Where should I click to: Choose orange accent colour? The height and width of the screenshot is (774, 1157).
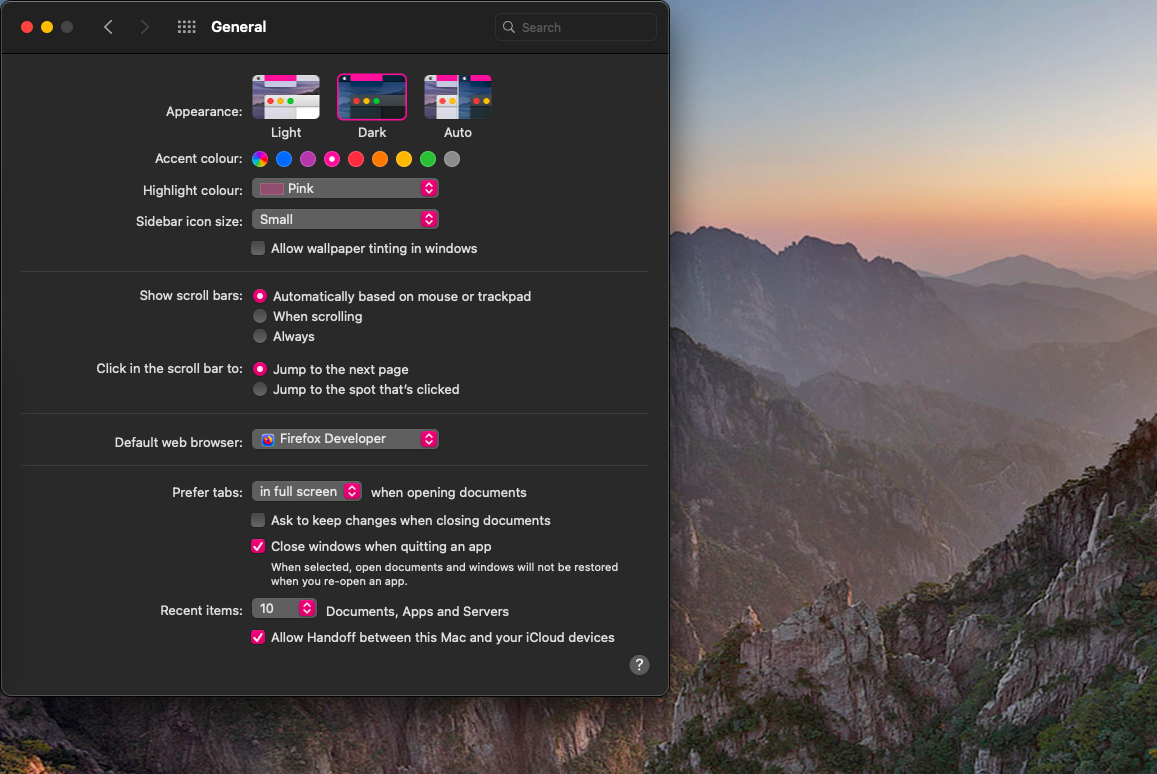[x=380, y=159]
